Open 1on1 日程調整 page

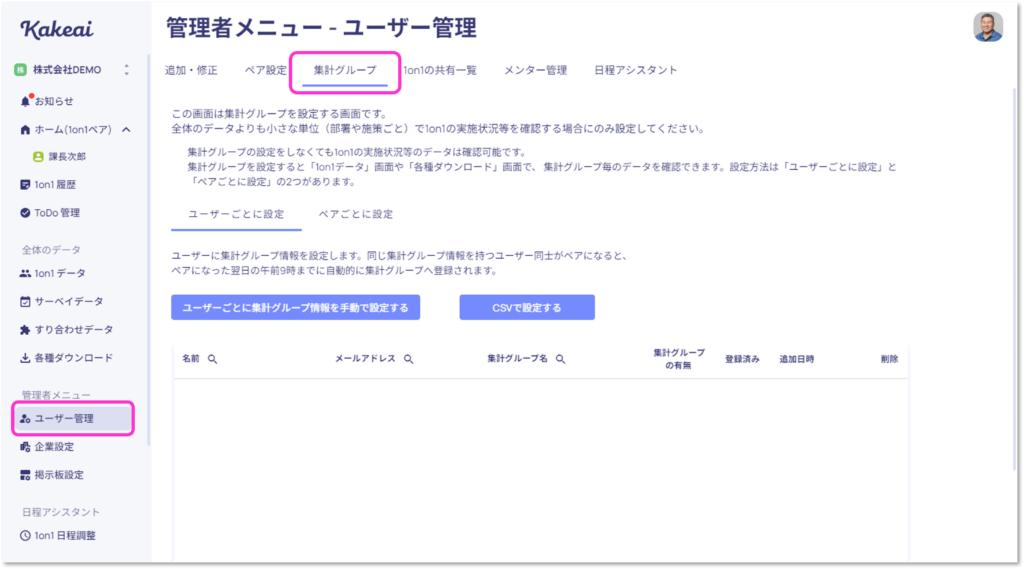65,536
